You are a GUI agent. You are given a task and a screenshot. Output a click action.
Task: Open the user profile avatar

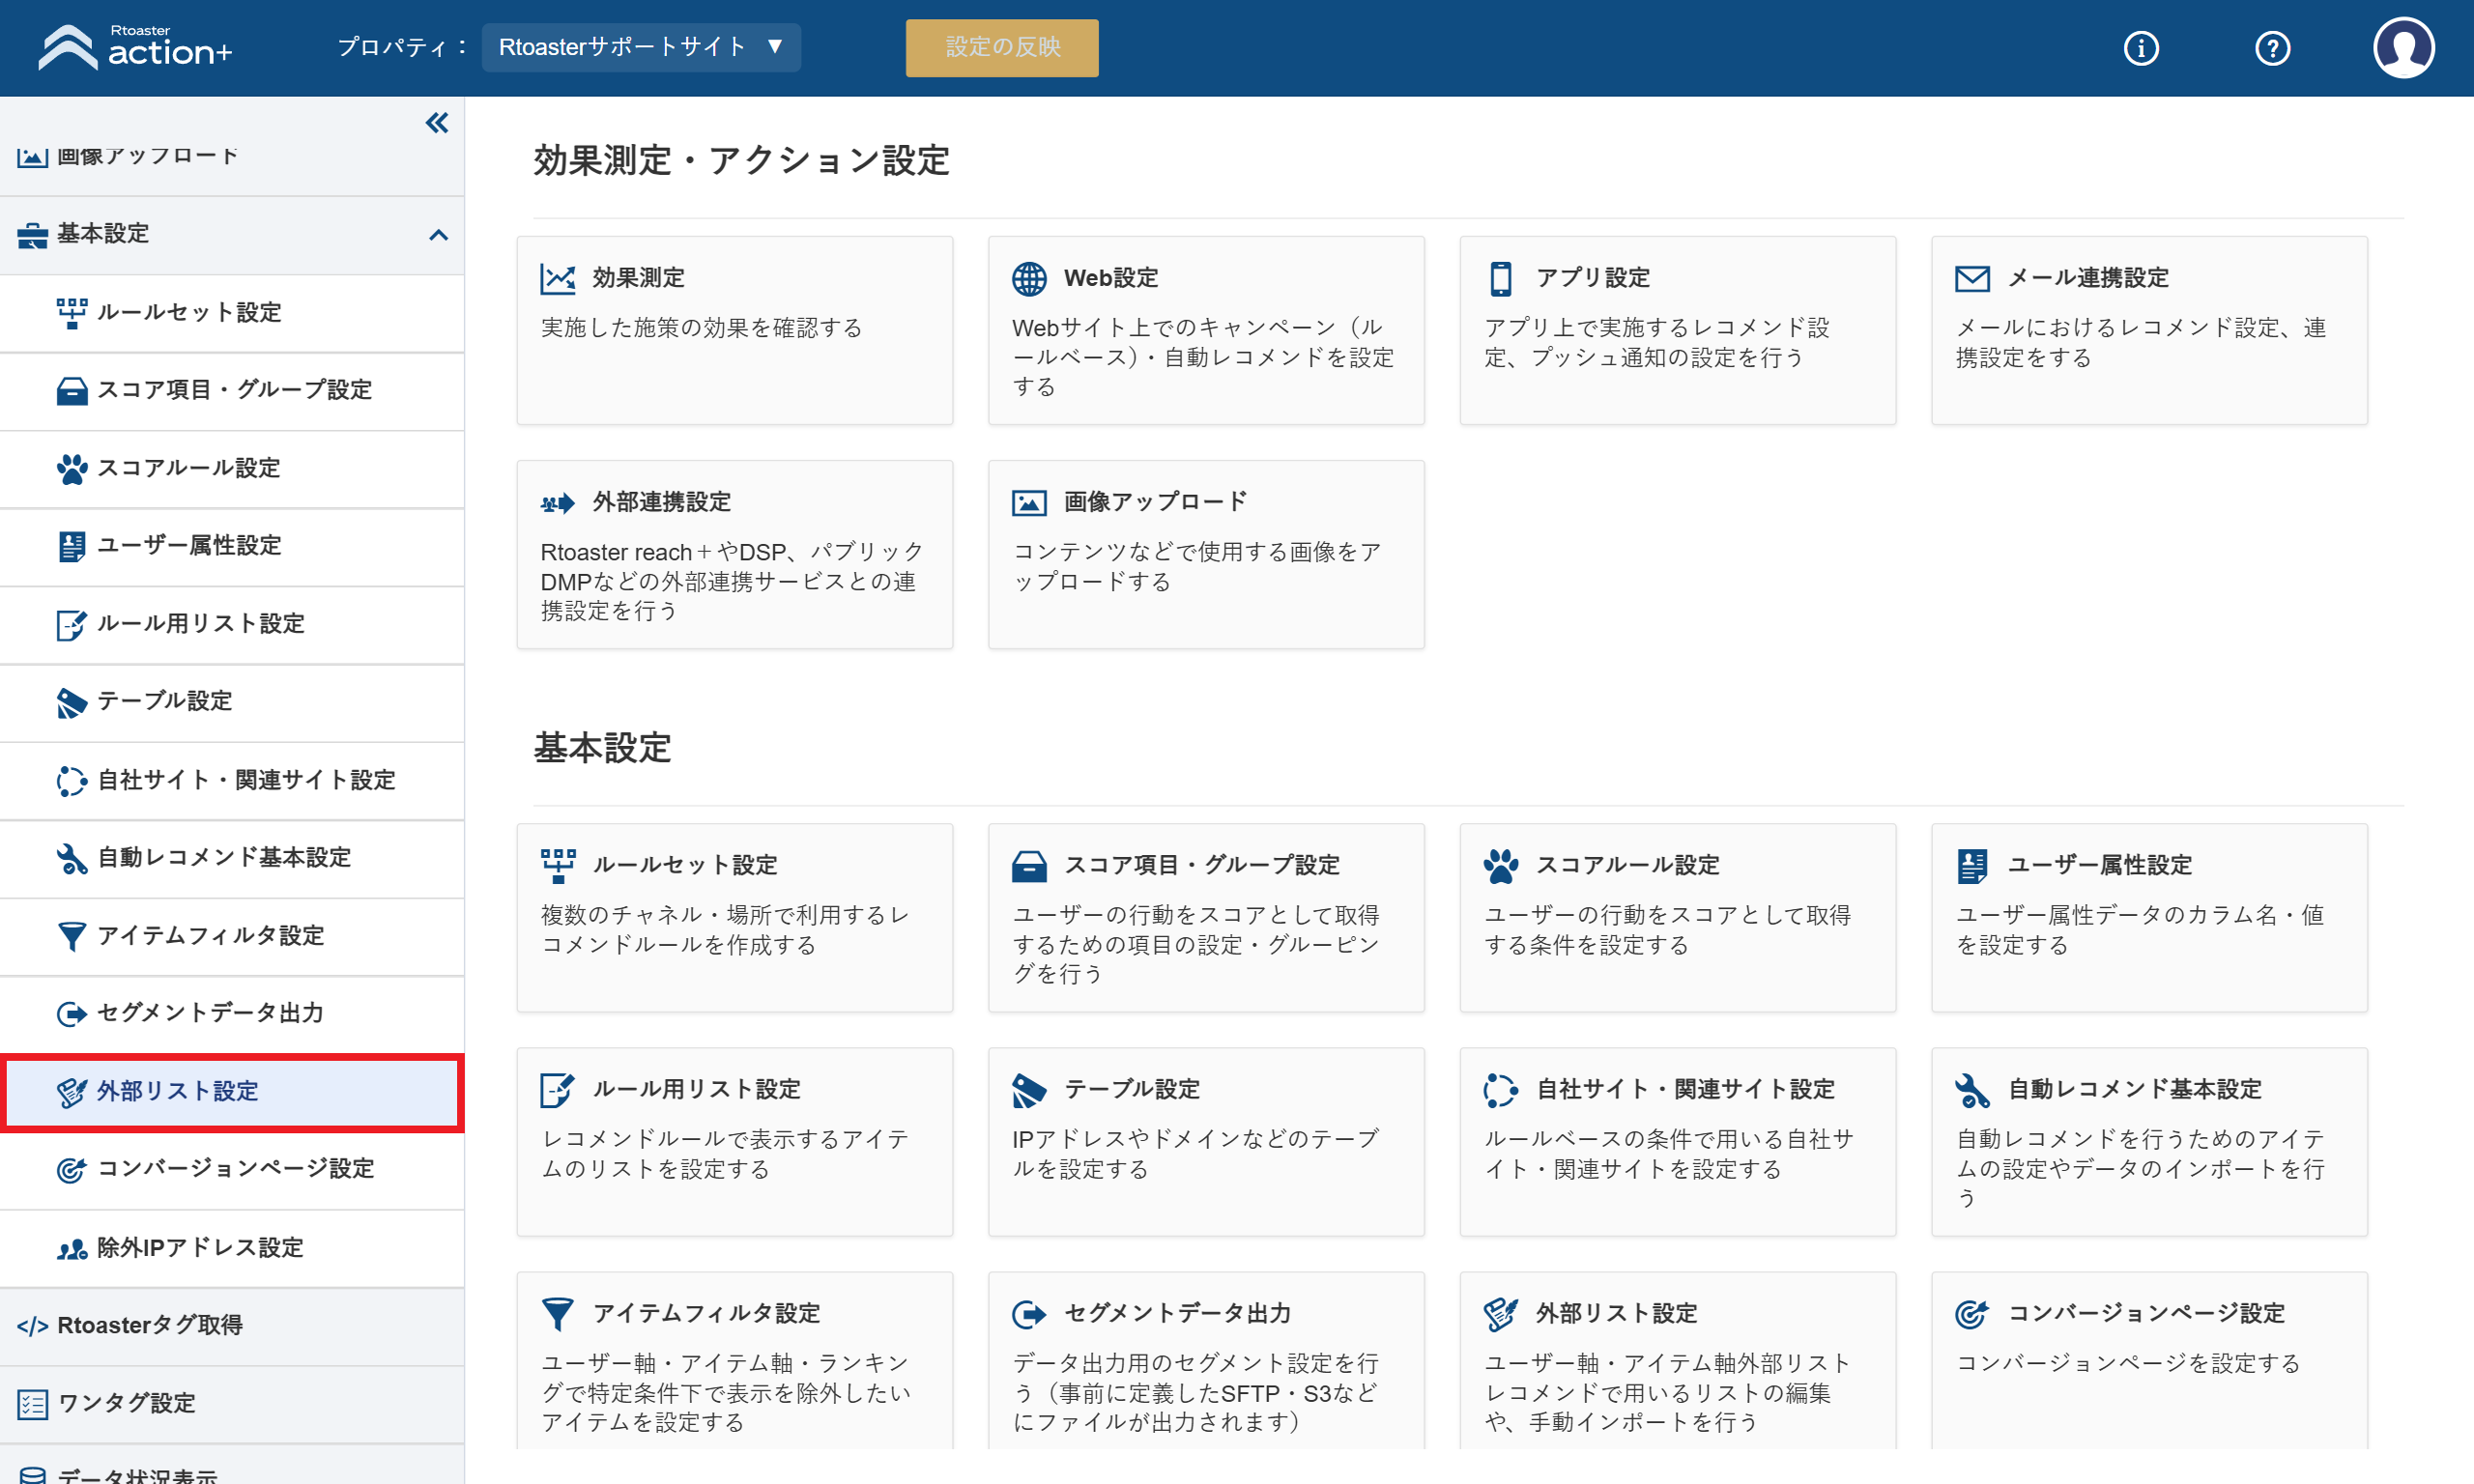pos(2403,47)
